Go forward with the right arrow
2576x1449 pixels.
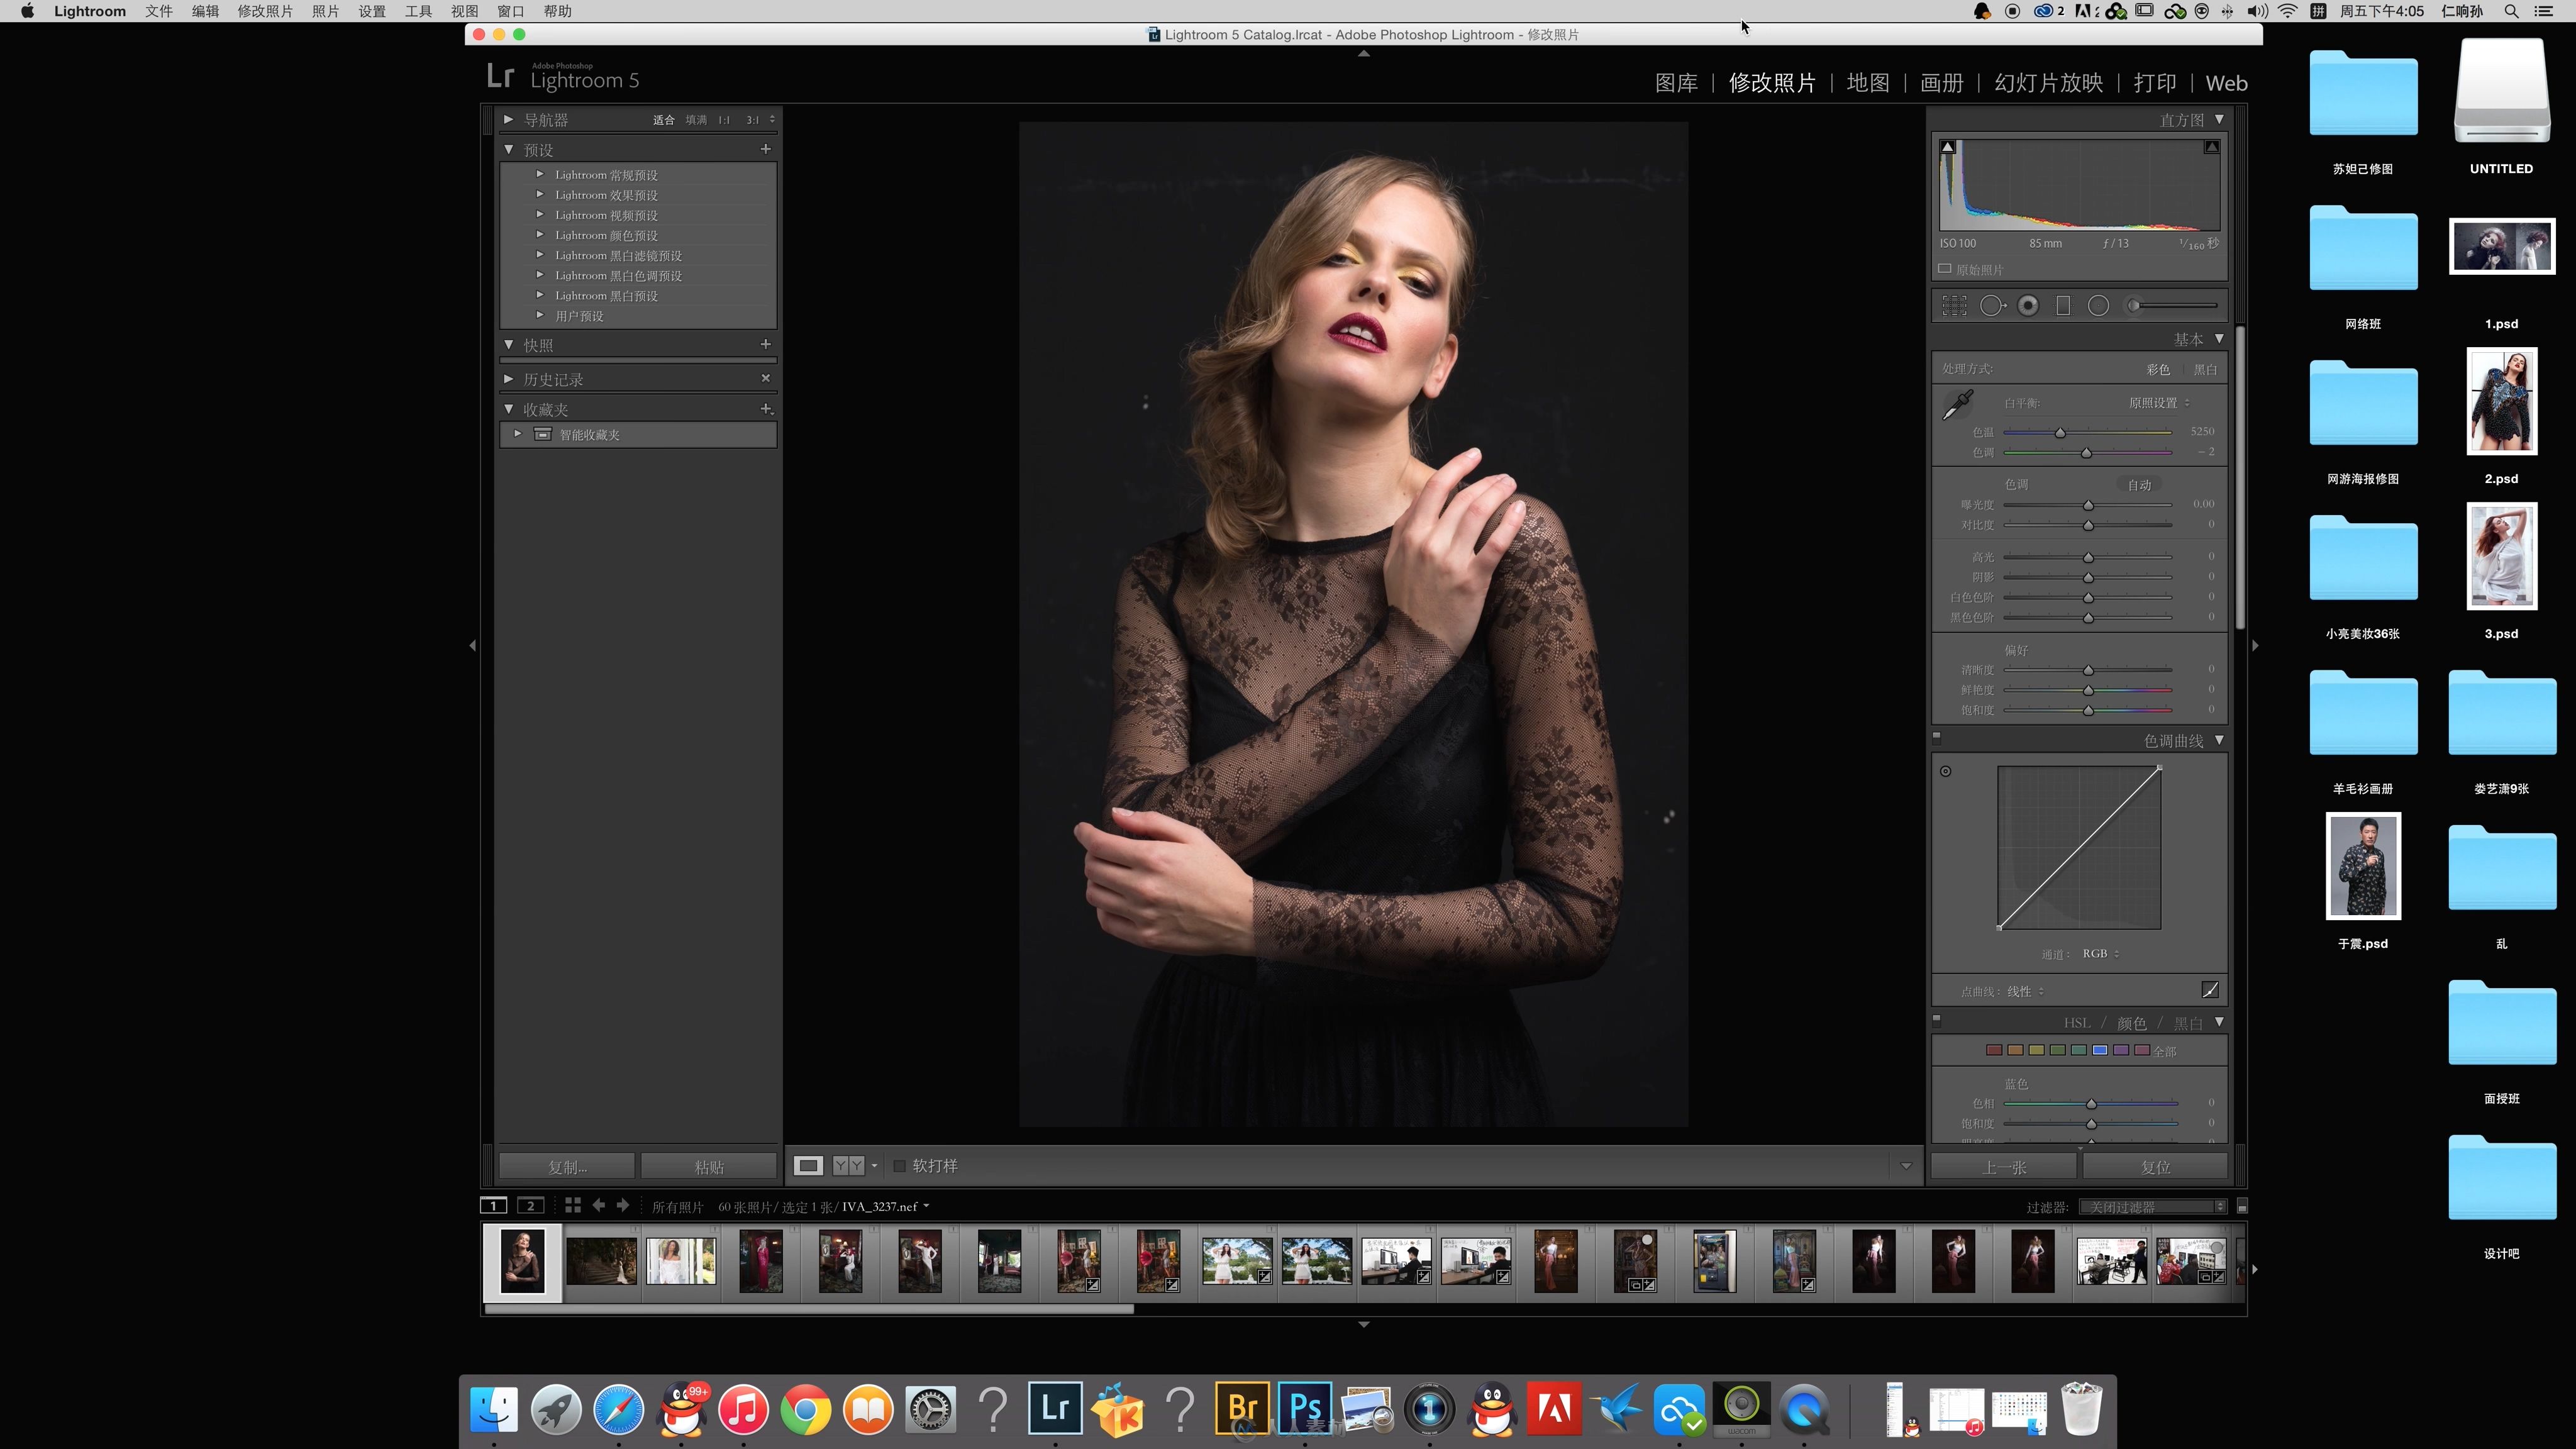[623, 1206]
